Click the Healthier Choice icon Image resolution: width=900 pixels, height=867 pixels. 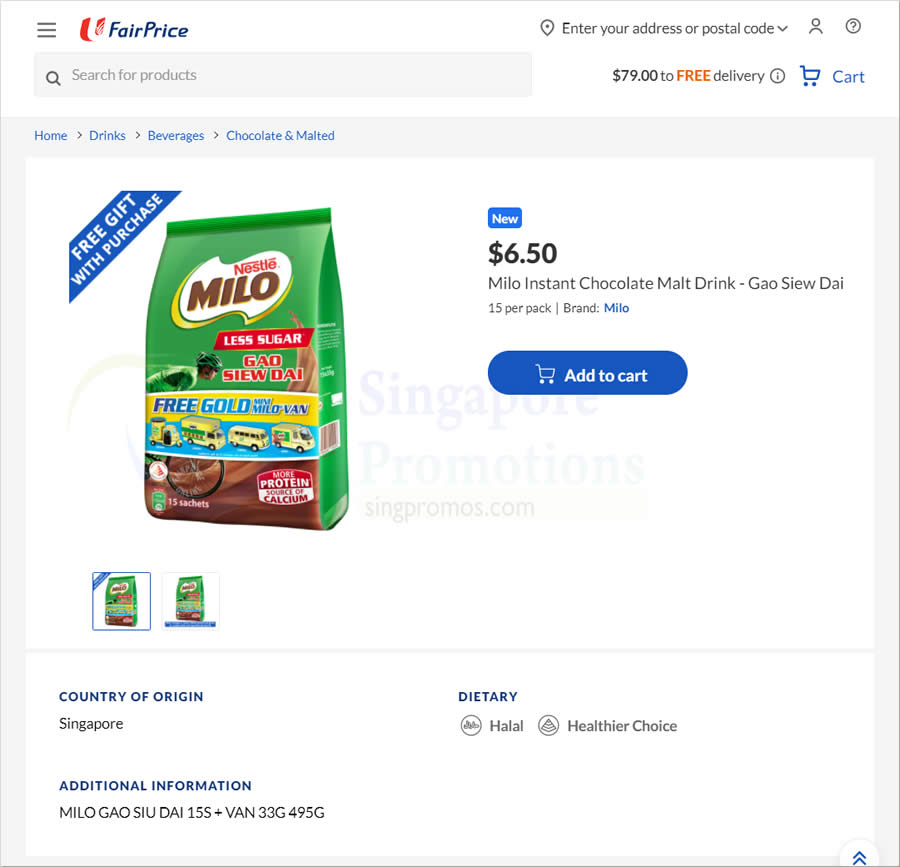point(548,725)
